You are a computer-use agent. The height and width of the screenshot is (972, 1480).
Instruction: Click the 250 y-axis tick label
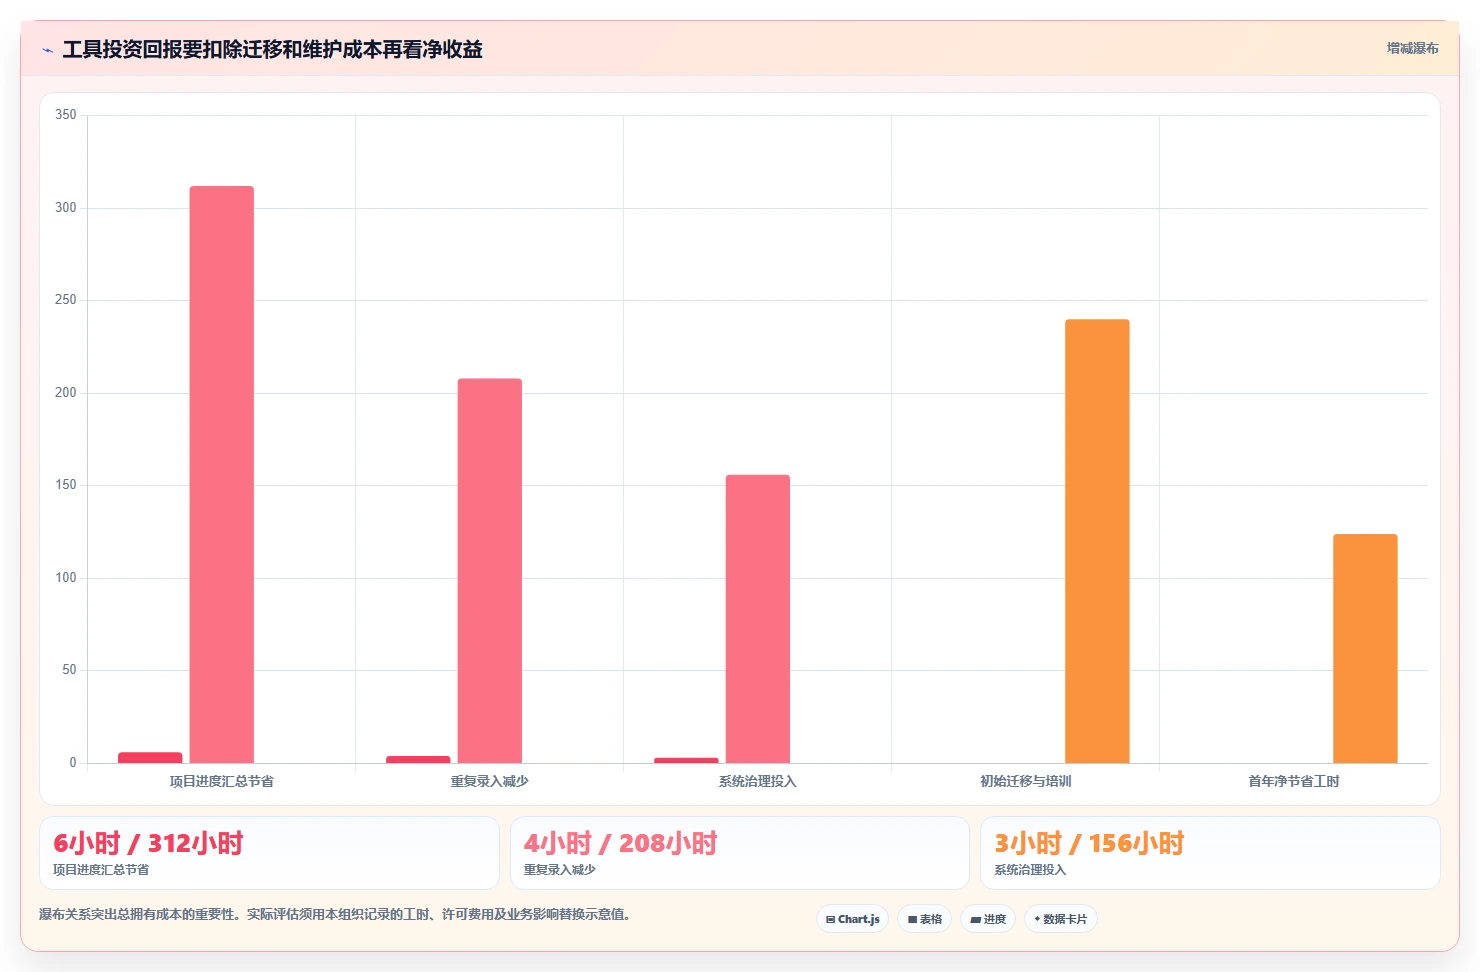pyautogui.click(x=65, y=300)
